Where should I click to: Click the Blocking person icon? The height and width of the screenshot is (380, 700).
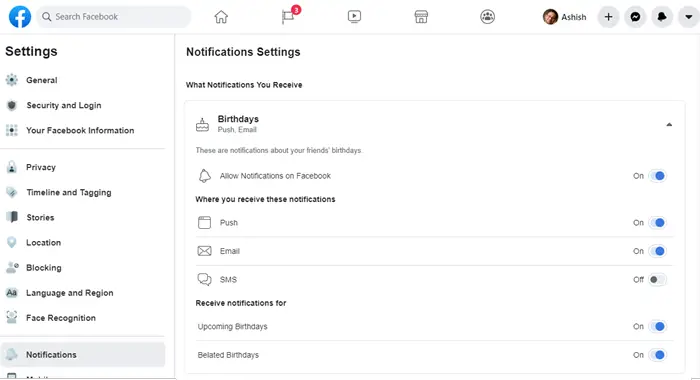tap(12, 267)
